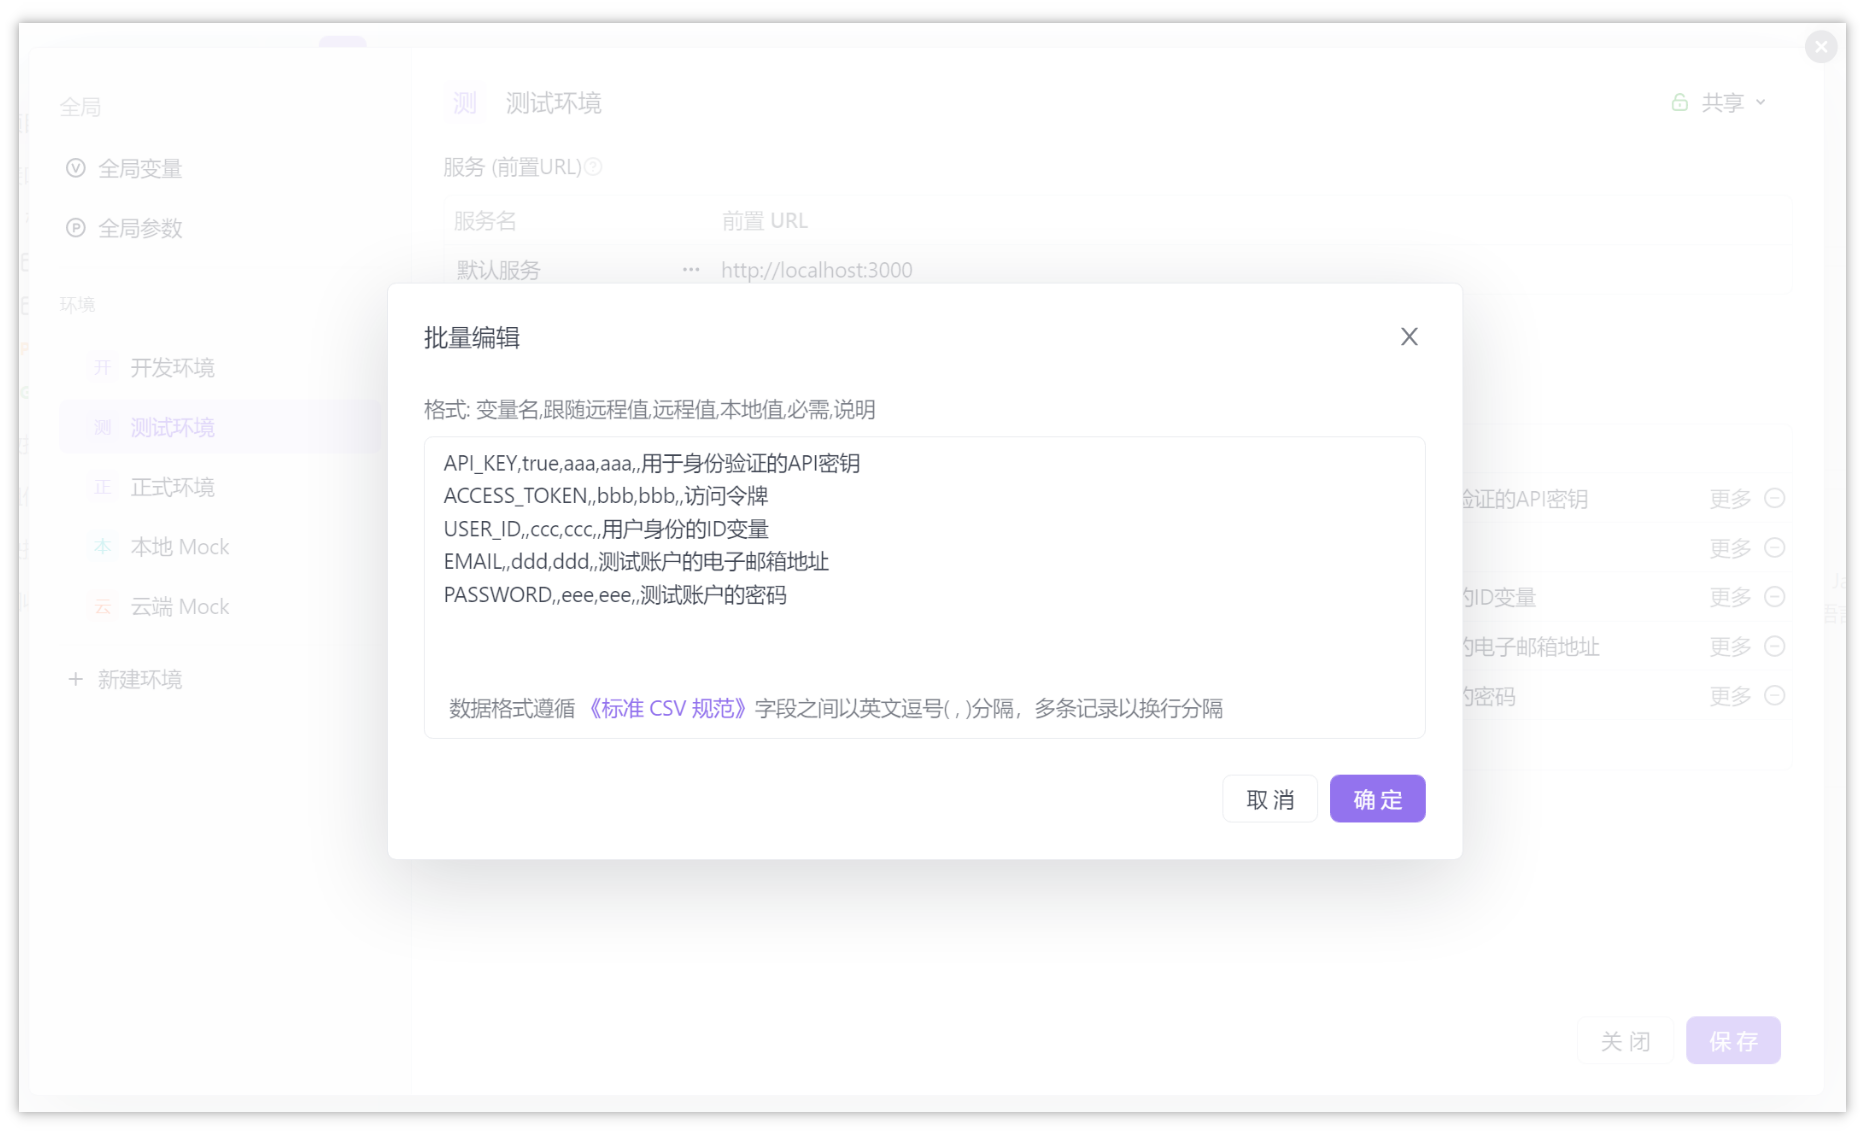Click the 测试环境 title name field
The height and width of the screenshot is (1133, 1865).
[553, 103]
